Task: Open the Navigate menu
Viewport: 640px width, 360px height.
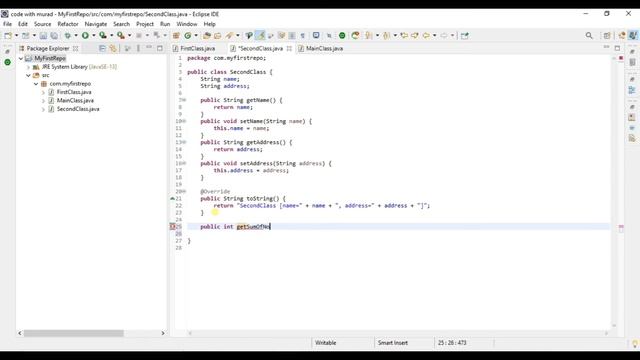Action: pos(96,24)
